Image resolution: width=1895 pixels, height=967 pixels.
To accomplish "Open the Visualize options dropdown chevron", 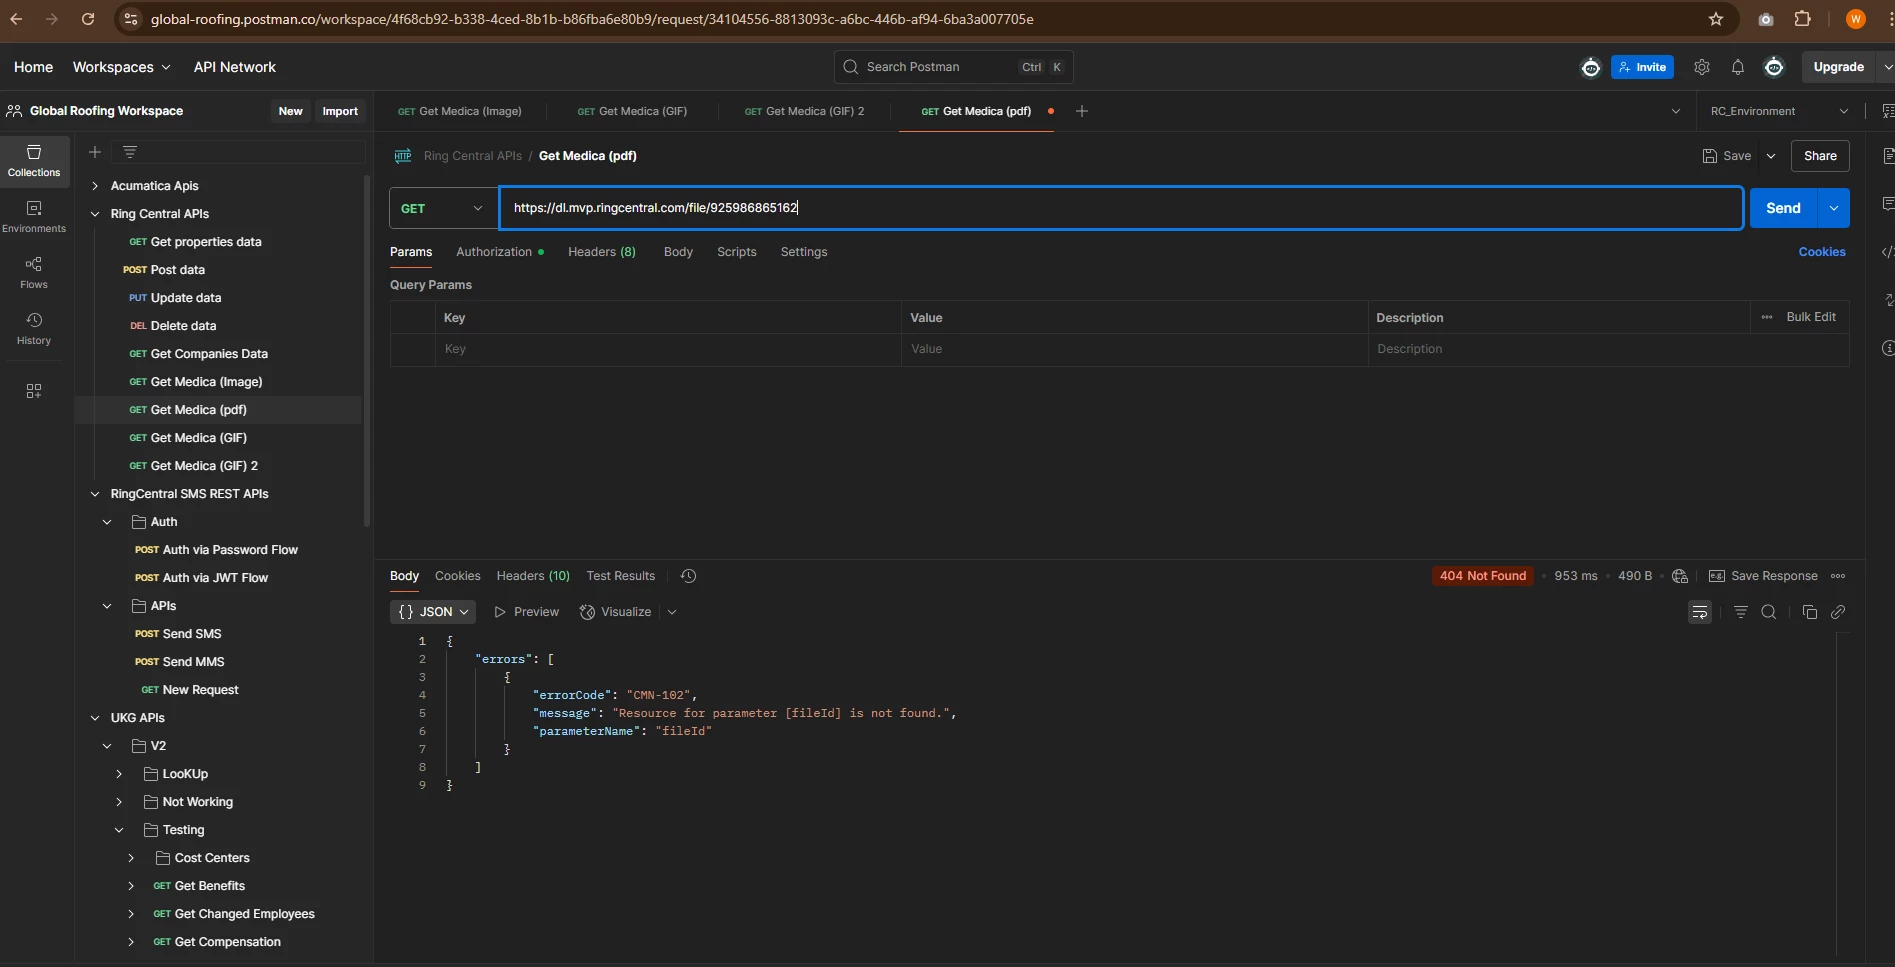I will click(672, 612).
